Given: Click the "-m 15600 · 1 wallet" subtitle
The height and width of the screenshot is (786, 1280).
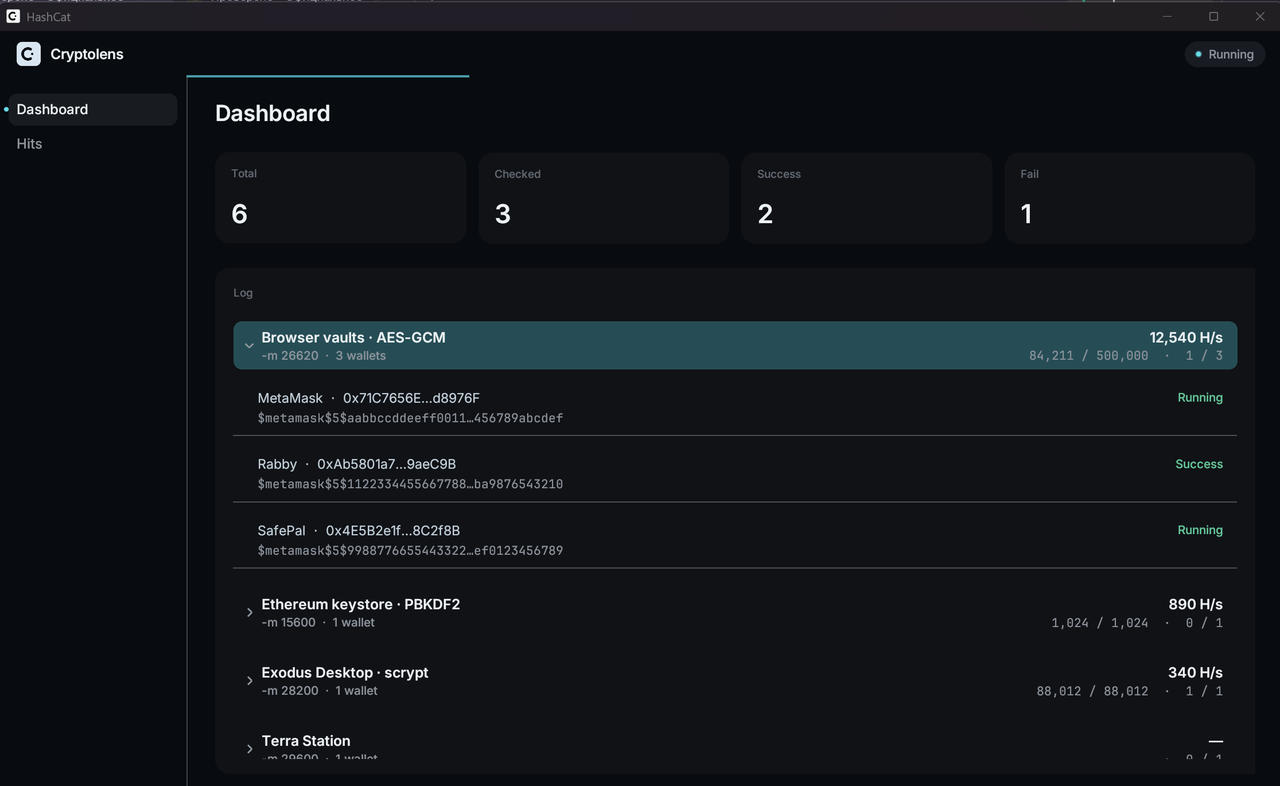Looking at the screenshot, I should [x=318, y=623].
